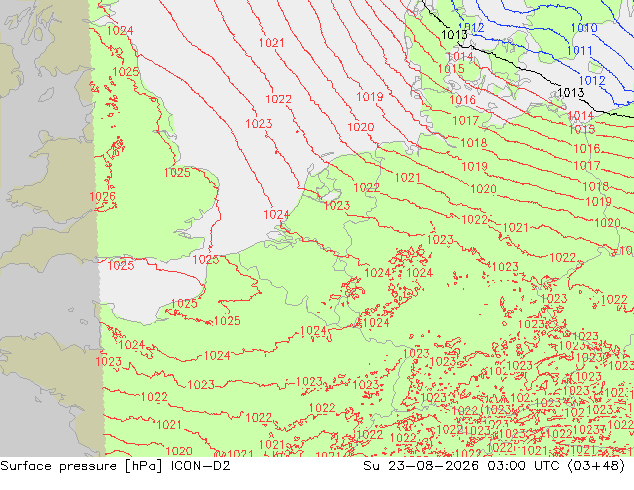Select the red 1026 pressure label
The width and height of the screenshot is (634, 490).
click(102, 196)
